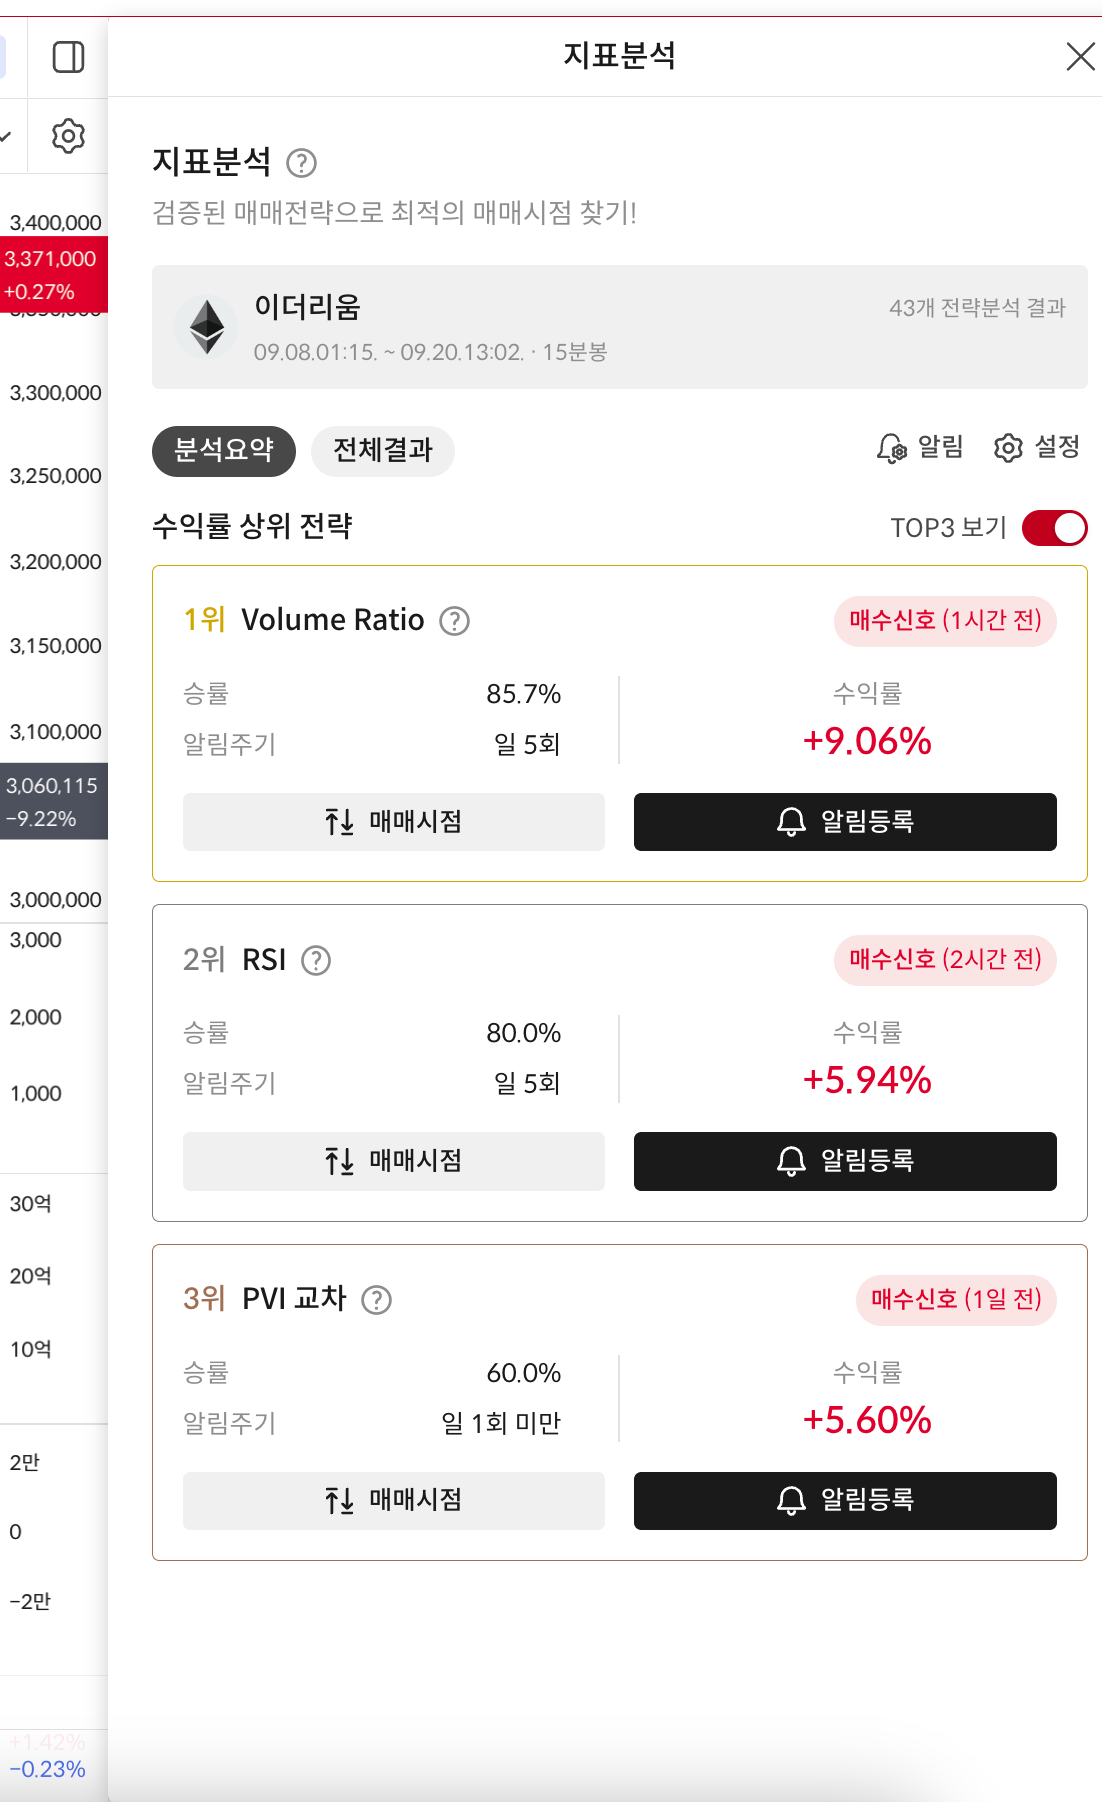Click 매매시점 button for Volume Ratio
This screenshot has width=1102, height=1802.
[x=394, y=822]
